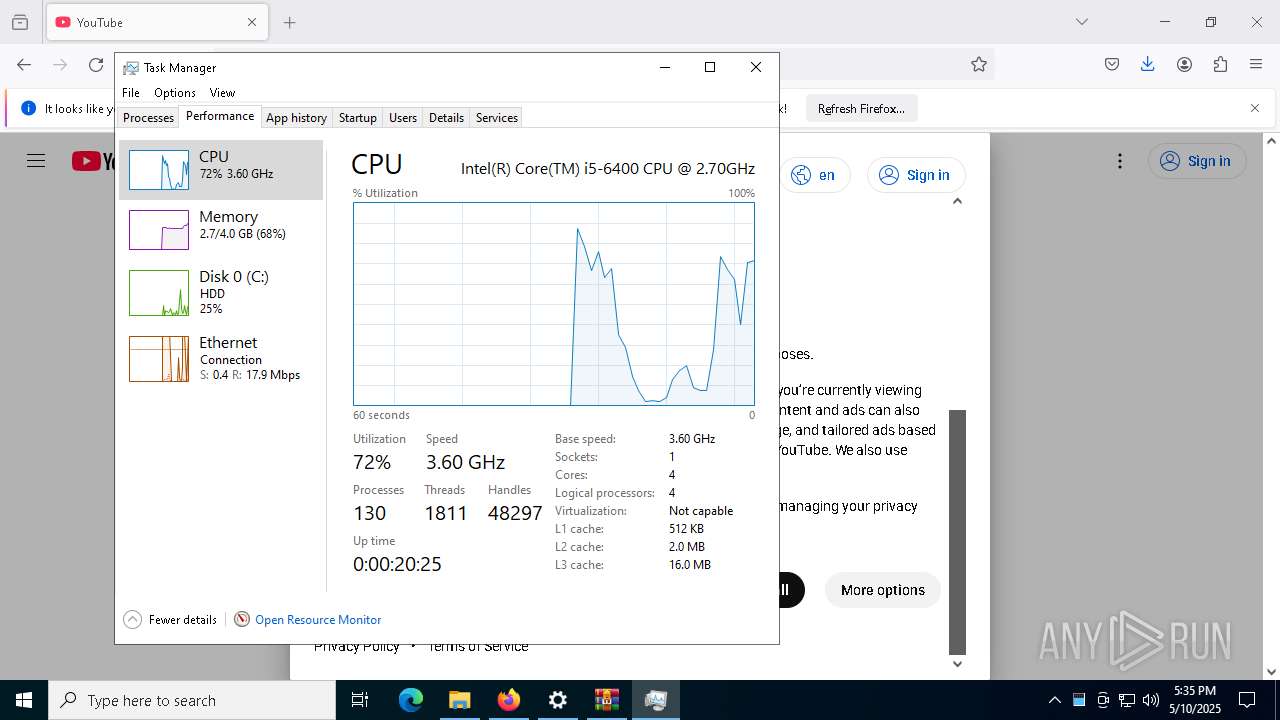Open the YouTube guide hamburger menu
The height and width of the screenshot is (720, 1280).
pyautogui.click(x=36, y=161)
